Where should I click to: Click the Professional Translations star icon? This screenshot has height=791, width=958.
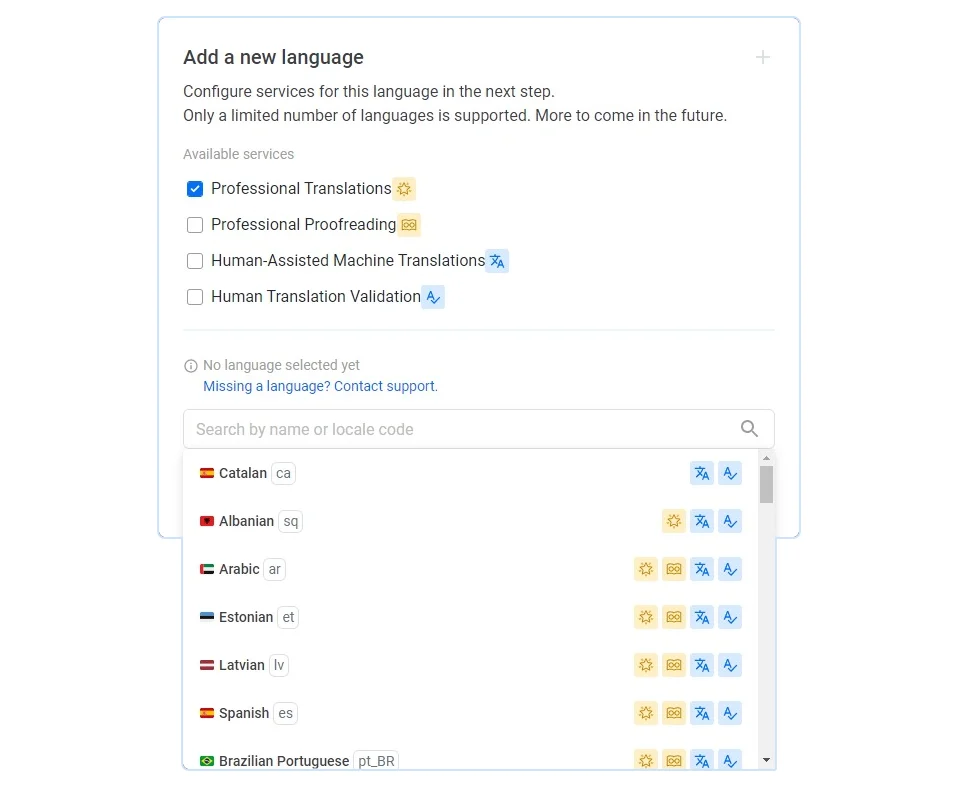tap(404, 188)
